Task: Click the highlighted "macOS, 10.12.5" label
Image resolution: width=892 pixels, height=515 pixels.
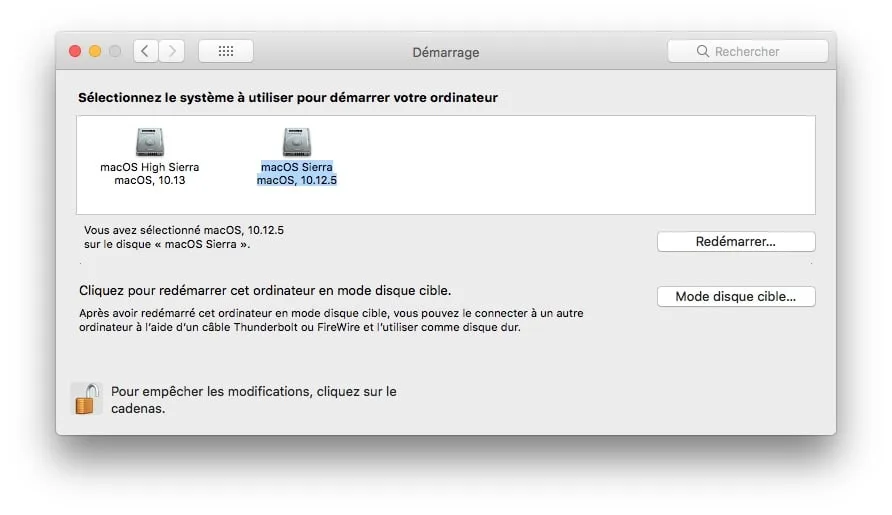Action: [x=296, y=180]
